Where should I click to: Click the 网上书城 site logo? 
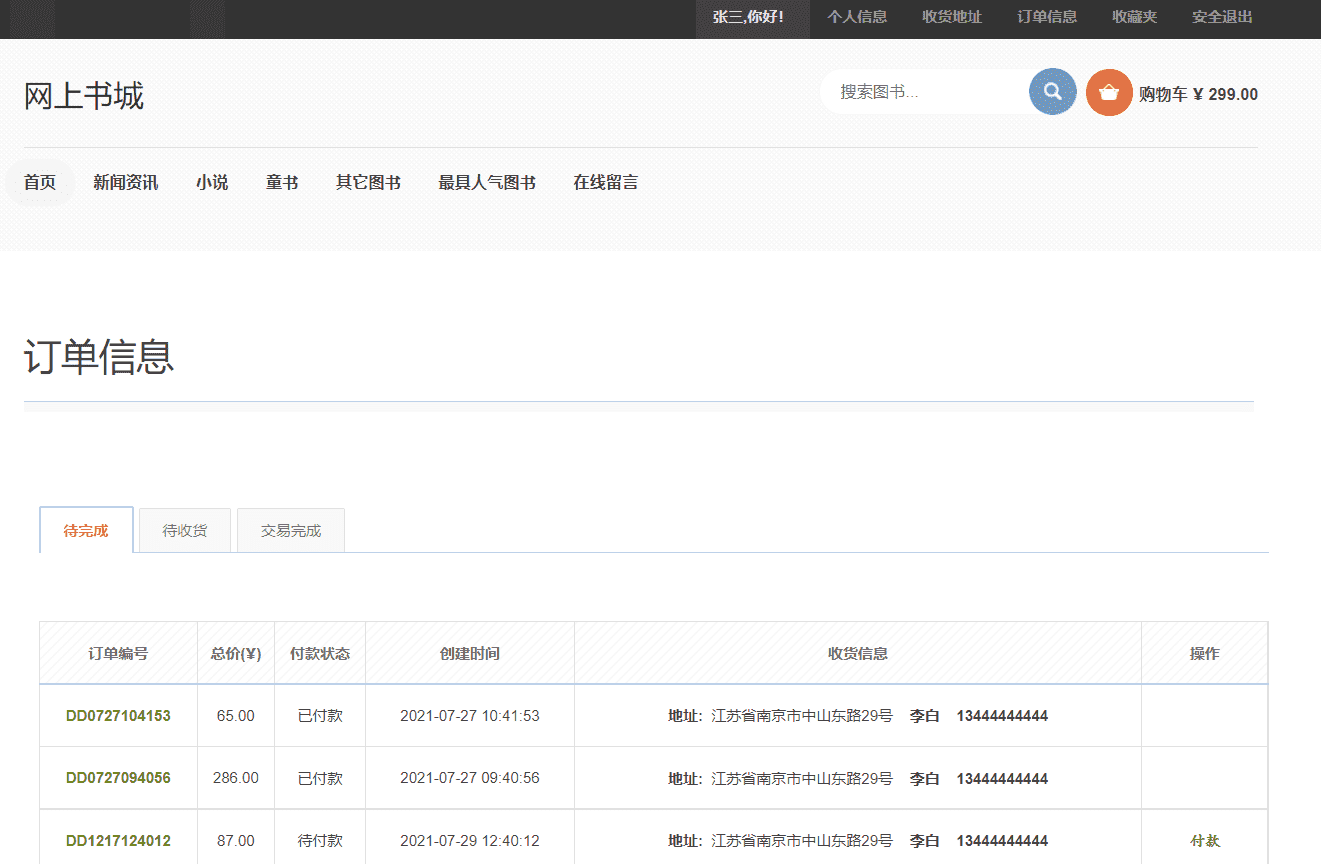click(84, 96)
